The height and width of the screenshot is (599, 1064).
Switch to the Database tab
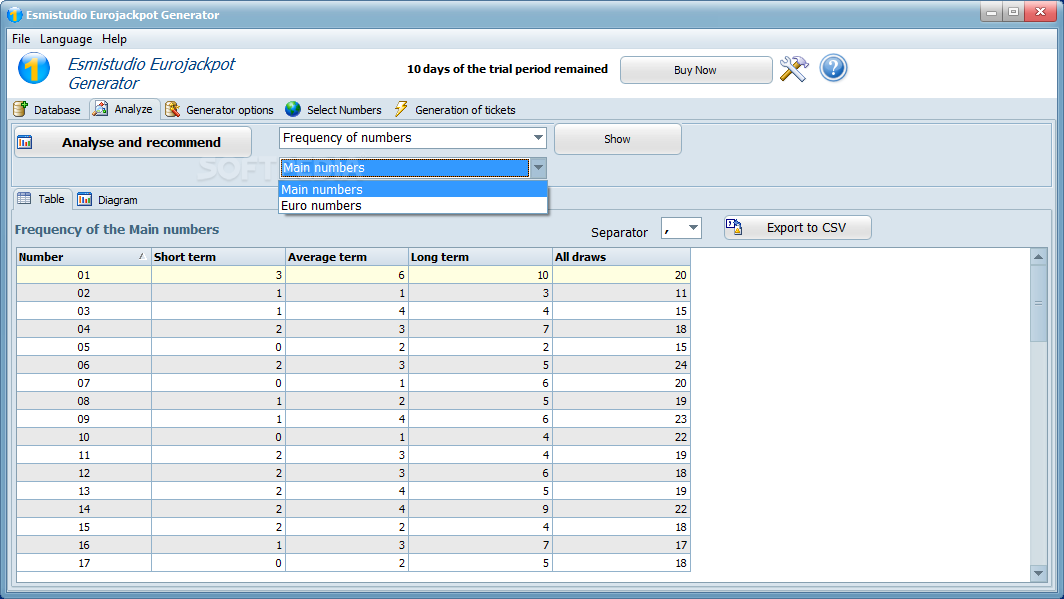click(x=48, y=109)
